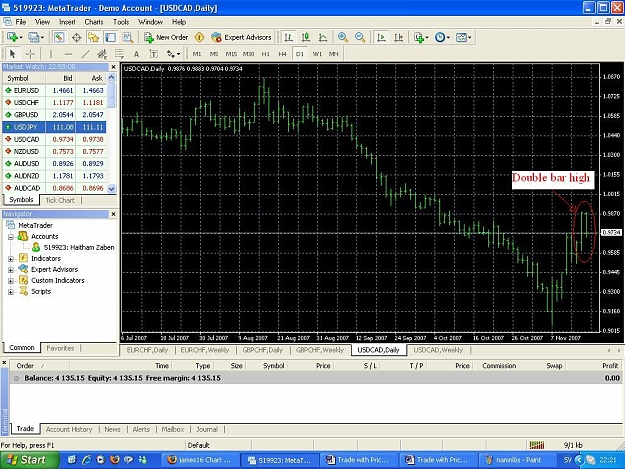Image resolution: width=625 pixels, height=469 pixels.
Task: Select the EURUSD row in Market Watch
Action: click(x=54, y=90)
